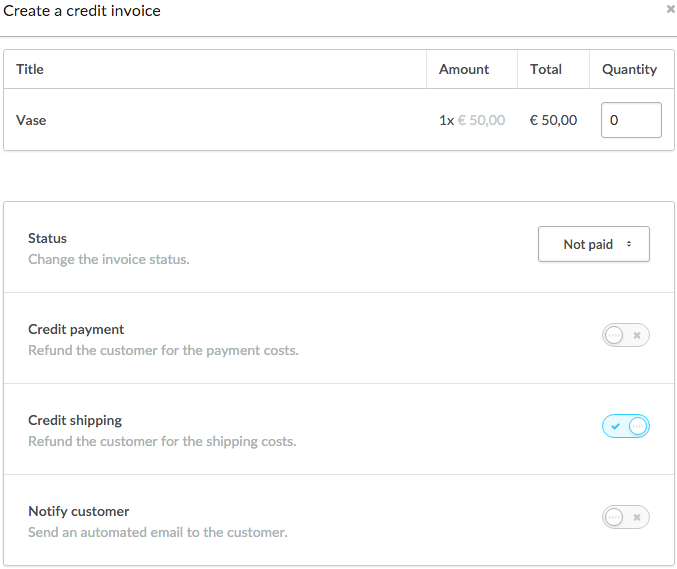Screen dimensions: 677x569
Task: Focus the Quantity input for Vase
Action: [x=631, y=120]
